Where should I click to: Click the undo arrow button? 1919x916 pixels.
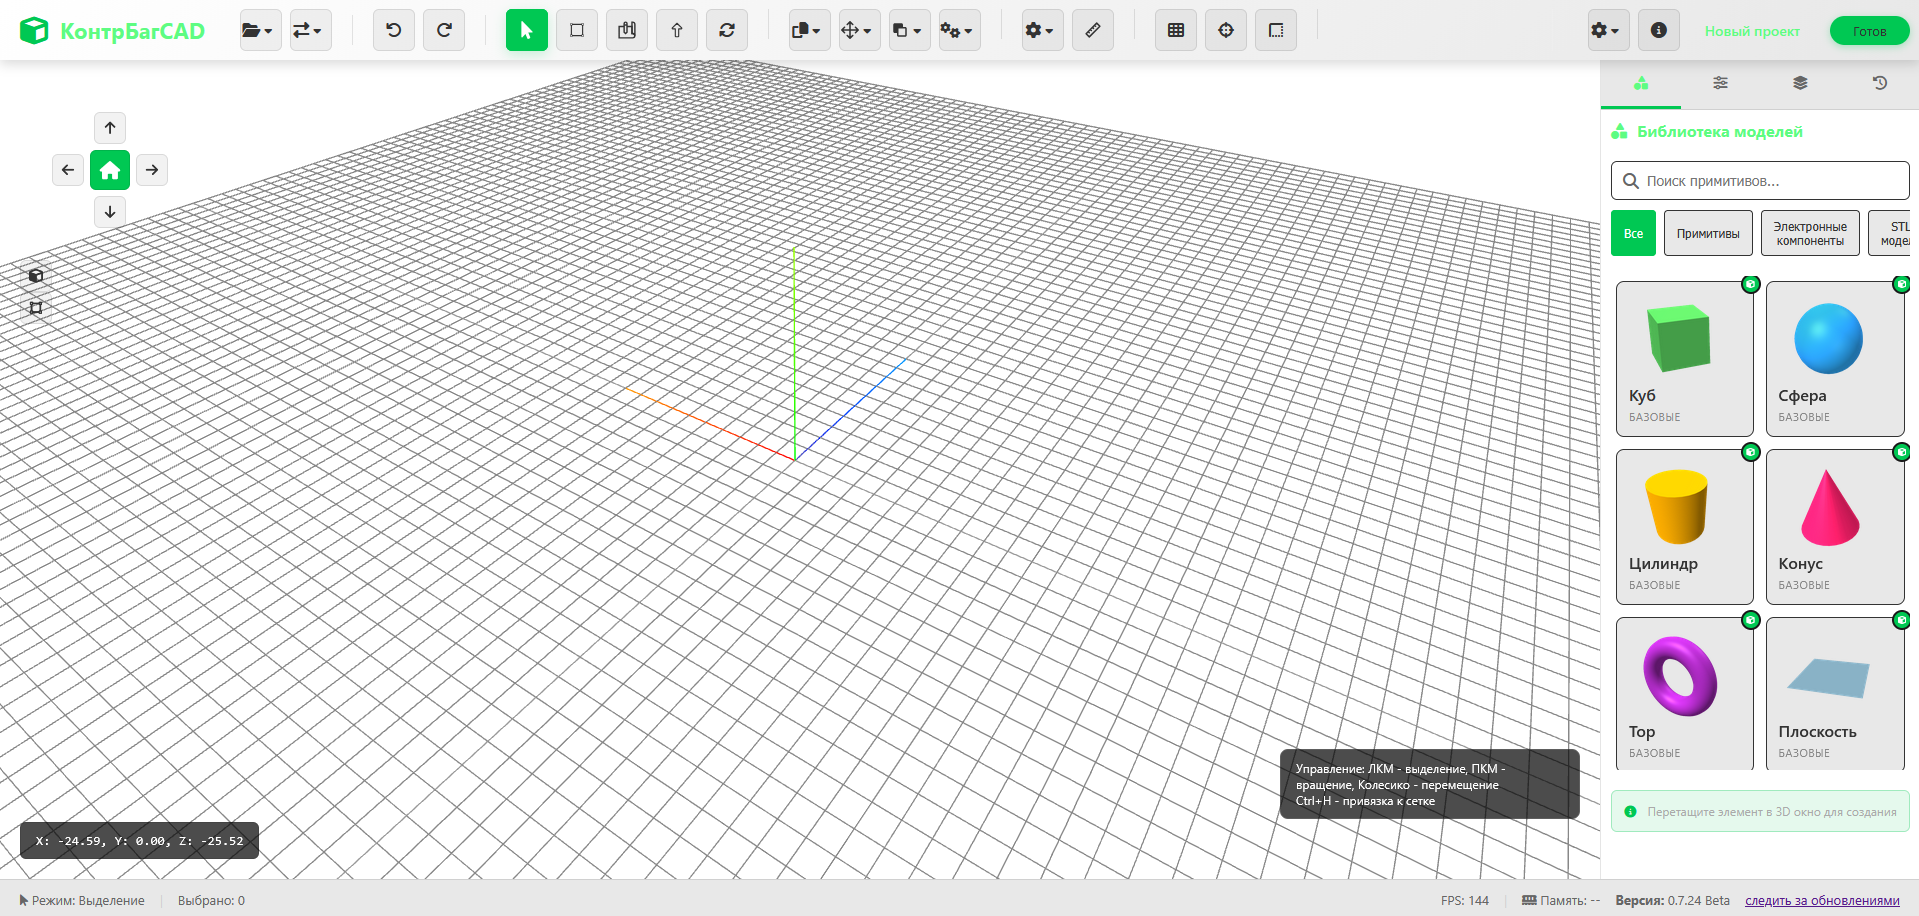[x=394, y=30]
